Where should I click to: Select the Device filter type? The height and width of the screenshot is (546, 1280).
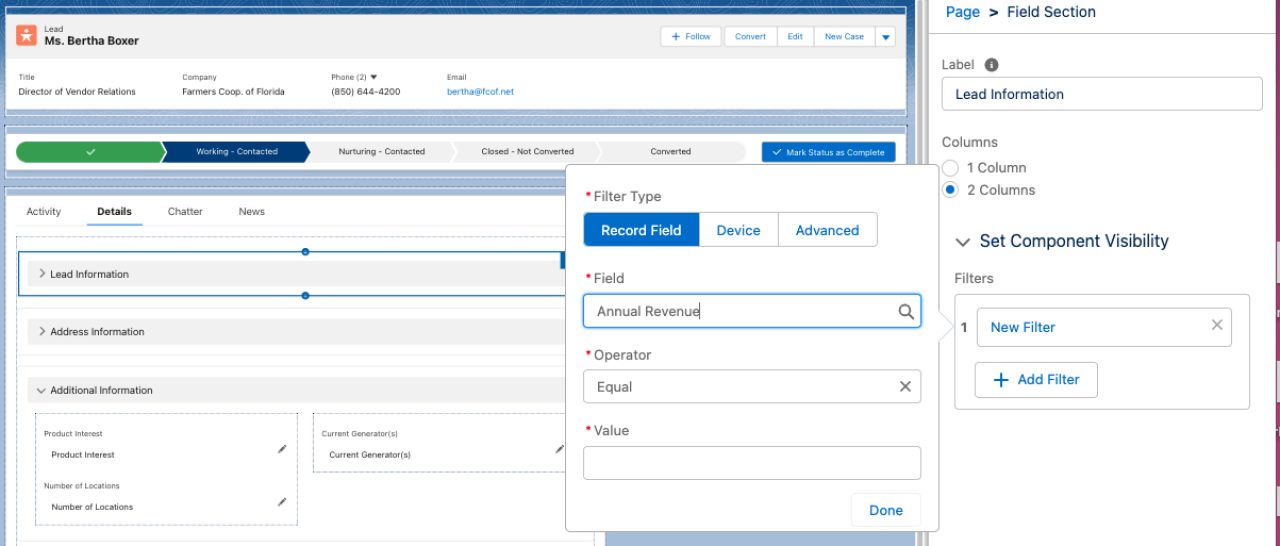tap(739, 230)
